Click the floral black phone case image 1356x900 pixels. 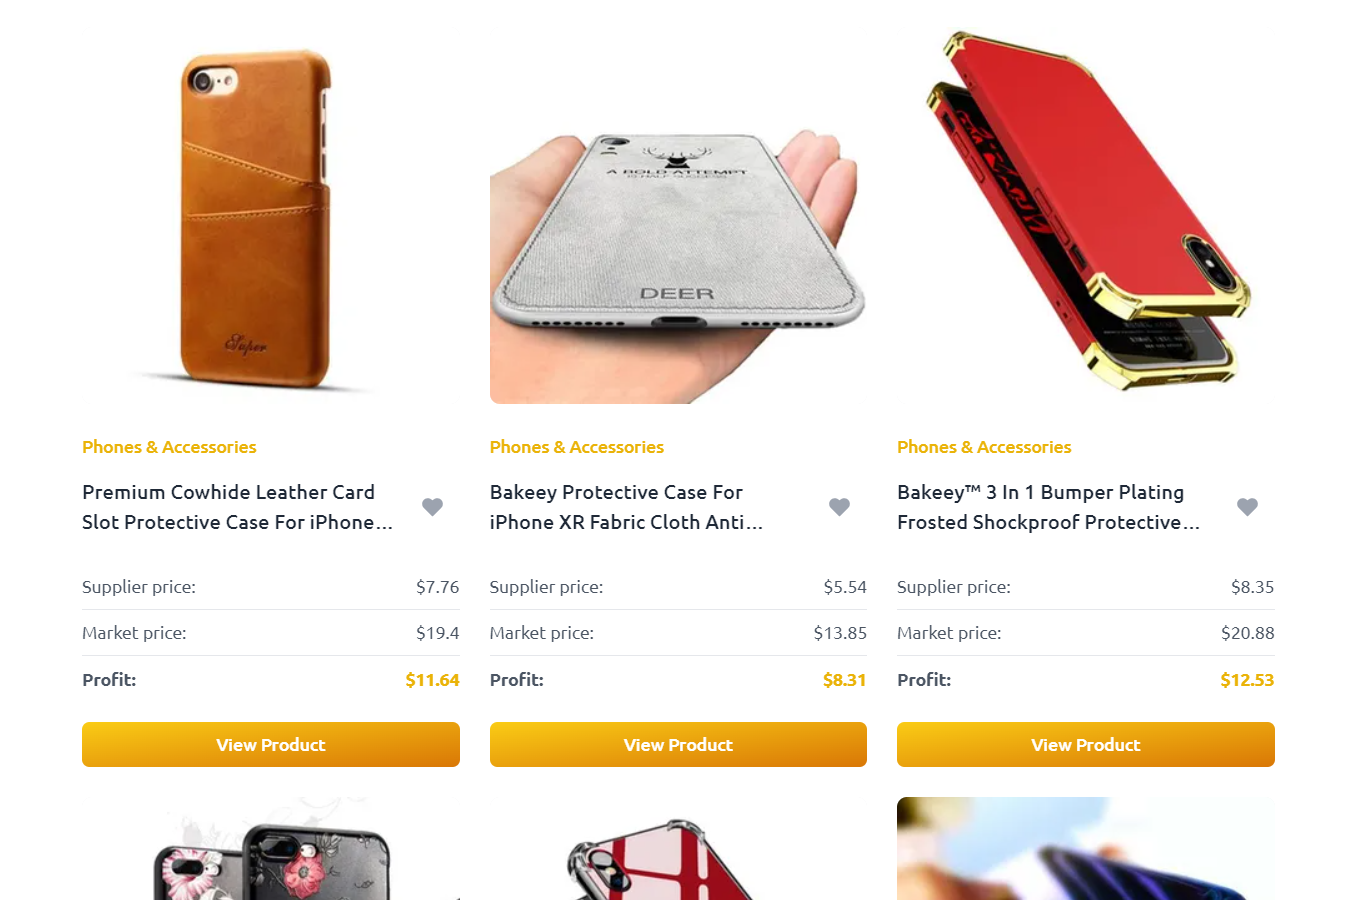271,849
